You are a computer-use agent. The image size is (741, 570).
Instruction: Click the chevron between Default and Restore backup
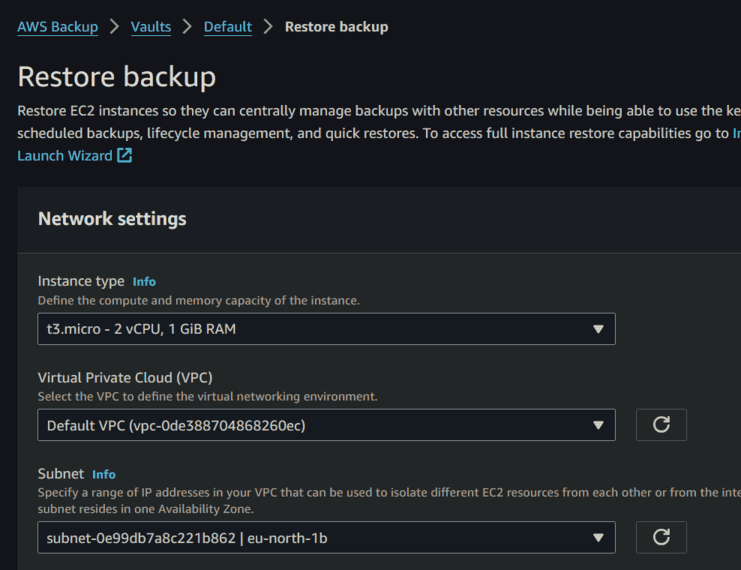(268, 27)
